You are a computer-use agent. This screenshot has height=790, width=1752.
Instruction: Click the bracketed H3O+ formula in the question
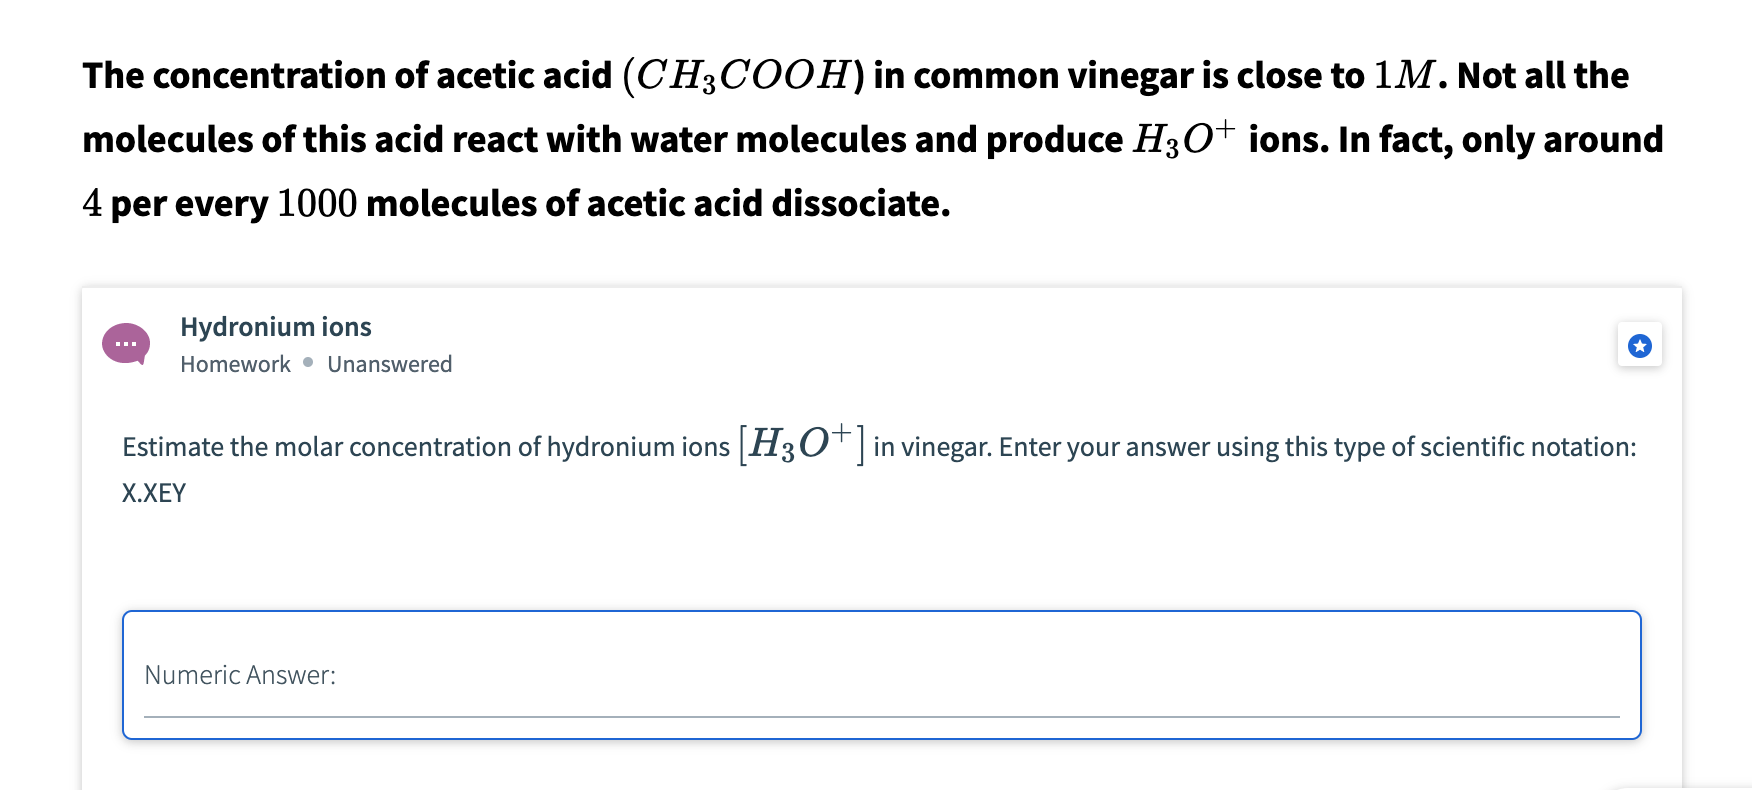(801, 444)
